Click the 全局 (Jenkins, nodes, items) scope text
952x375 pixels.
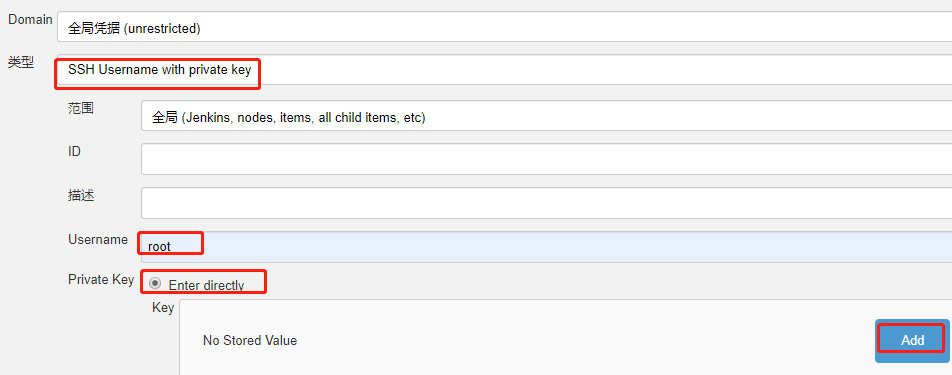(288, 118)
